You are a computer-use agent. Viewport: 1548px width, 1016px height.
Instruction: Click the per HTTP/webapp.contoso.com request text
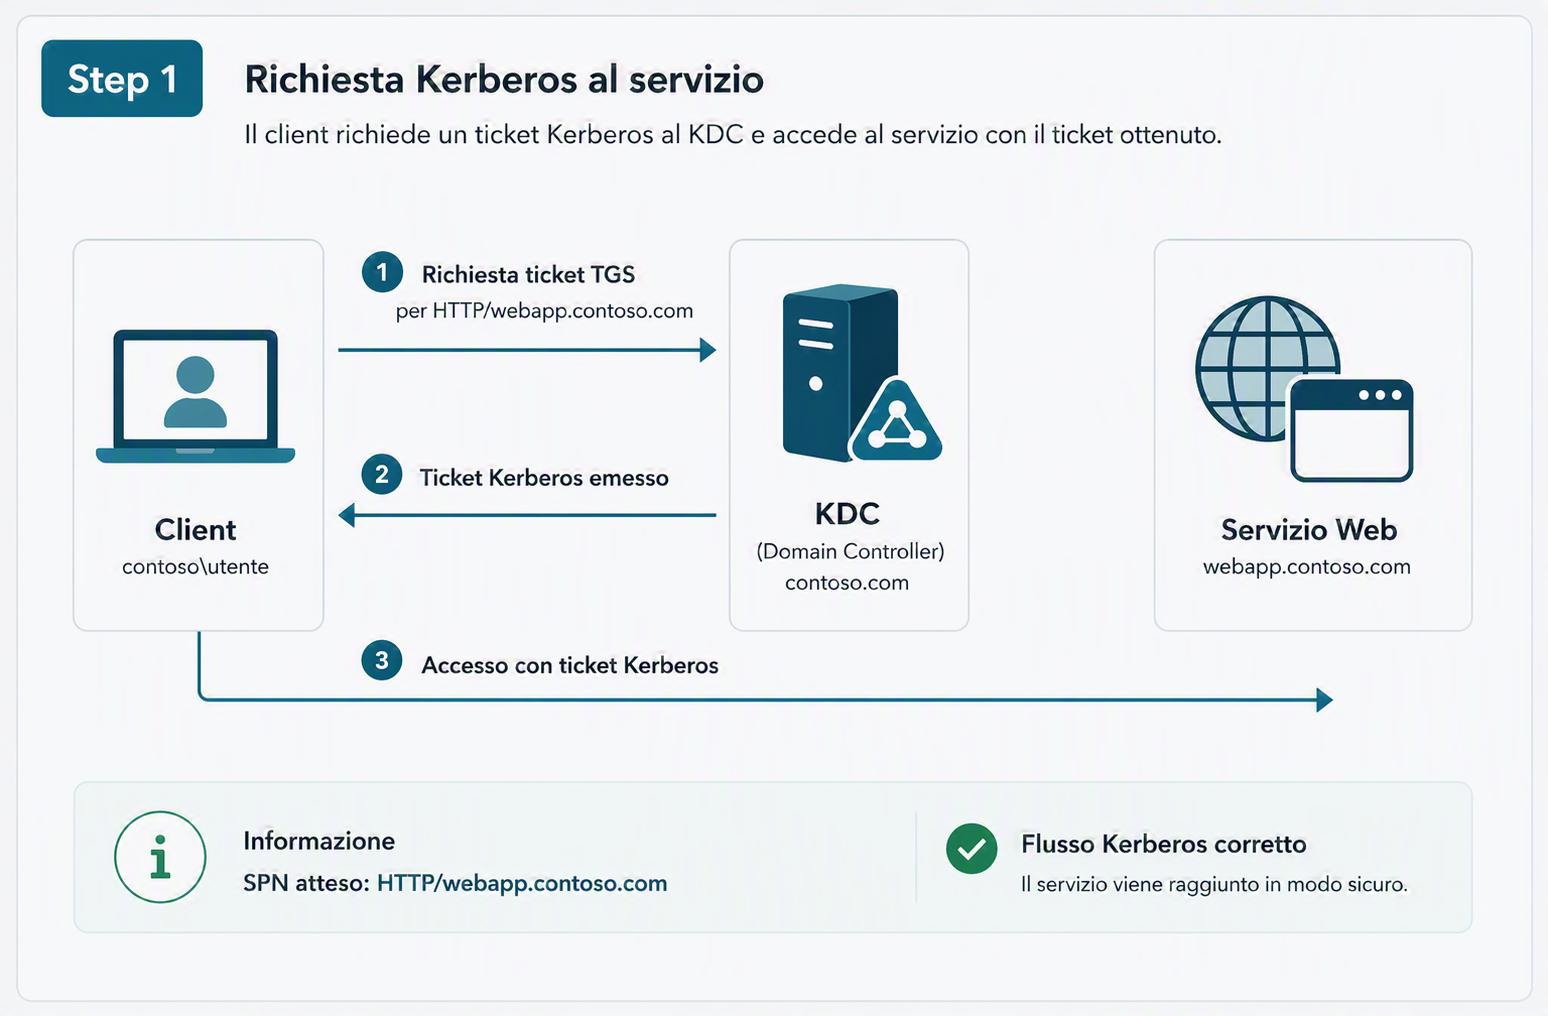tap(544, 311)
